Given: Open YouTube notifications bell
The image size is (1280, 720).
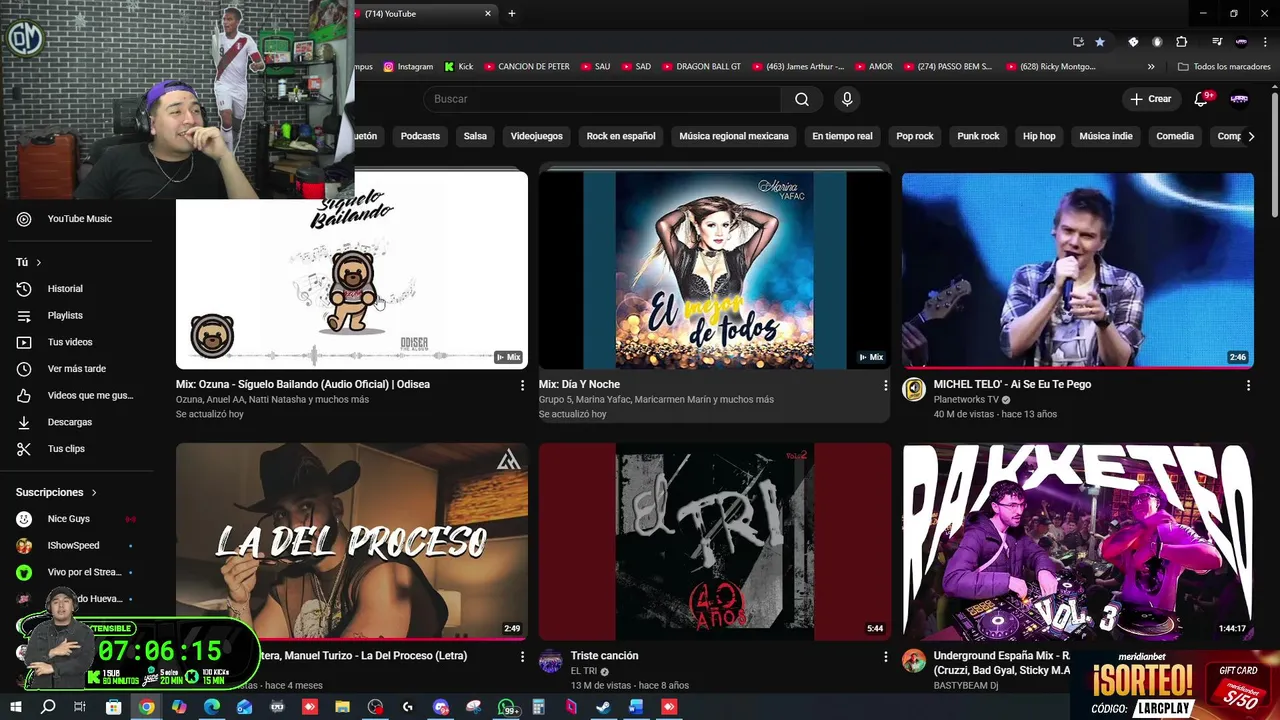Looking at the screenshot, I should pyautogui.click(x=1202, y=99).
